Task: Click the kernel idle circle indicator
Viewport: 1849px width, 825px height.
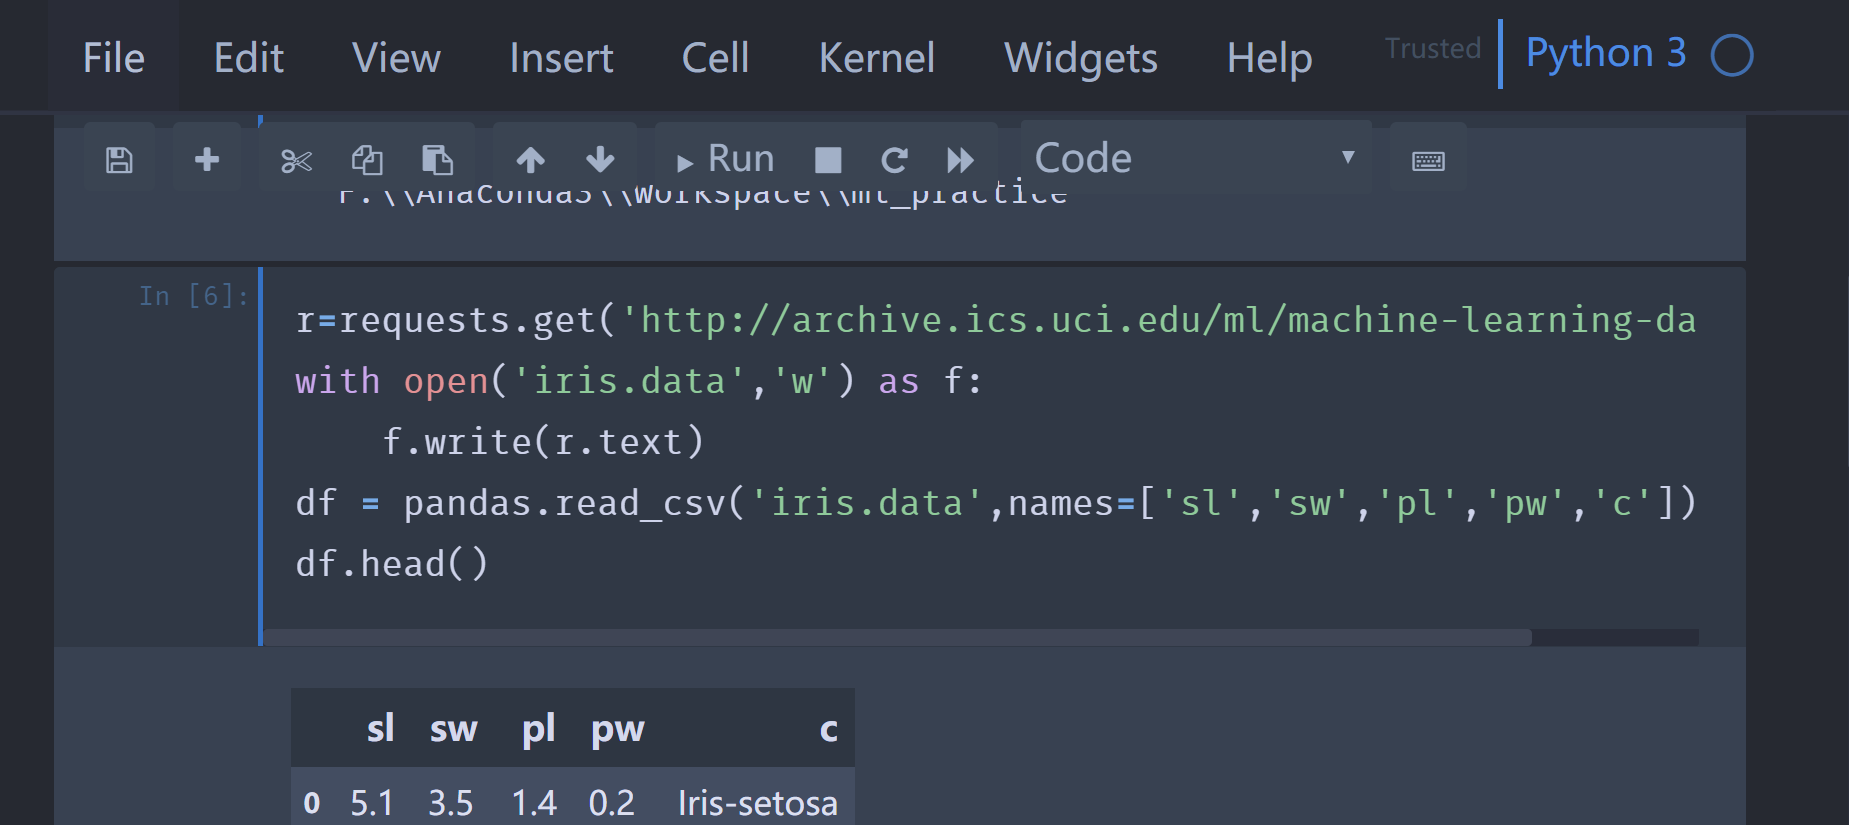Action: click(x=1732, y=55)
